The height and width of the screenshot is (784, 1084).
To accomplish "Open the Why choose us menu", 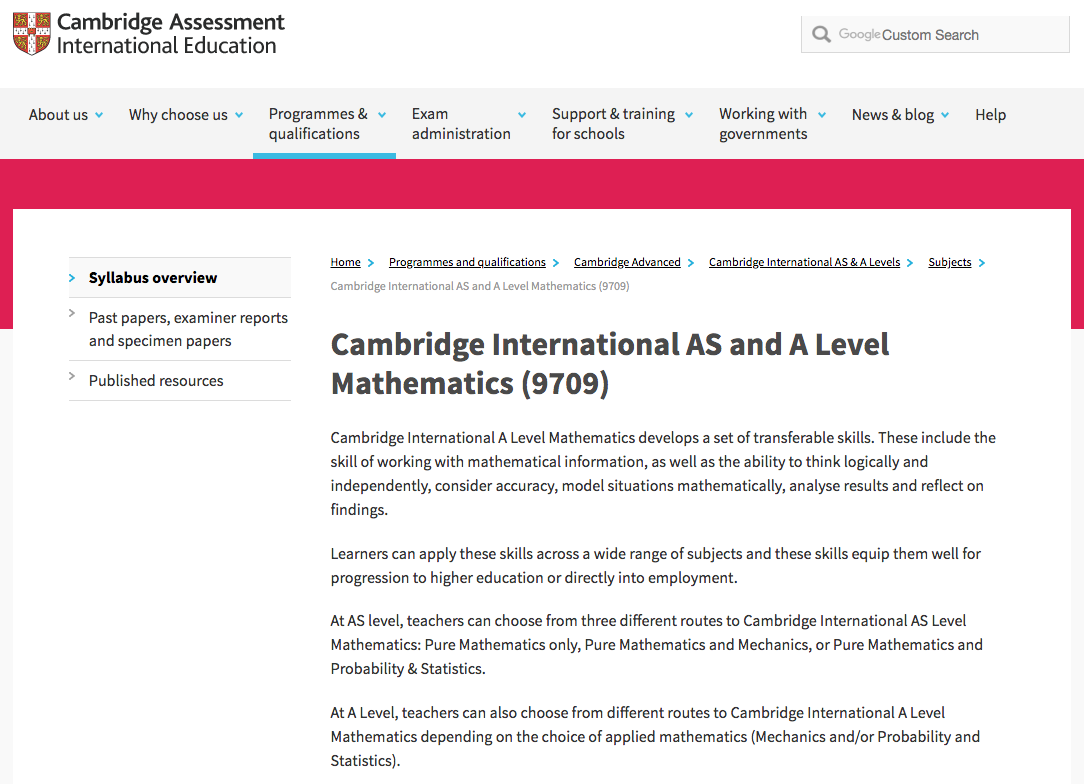I will click(178, 115).
